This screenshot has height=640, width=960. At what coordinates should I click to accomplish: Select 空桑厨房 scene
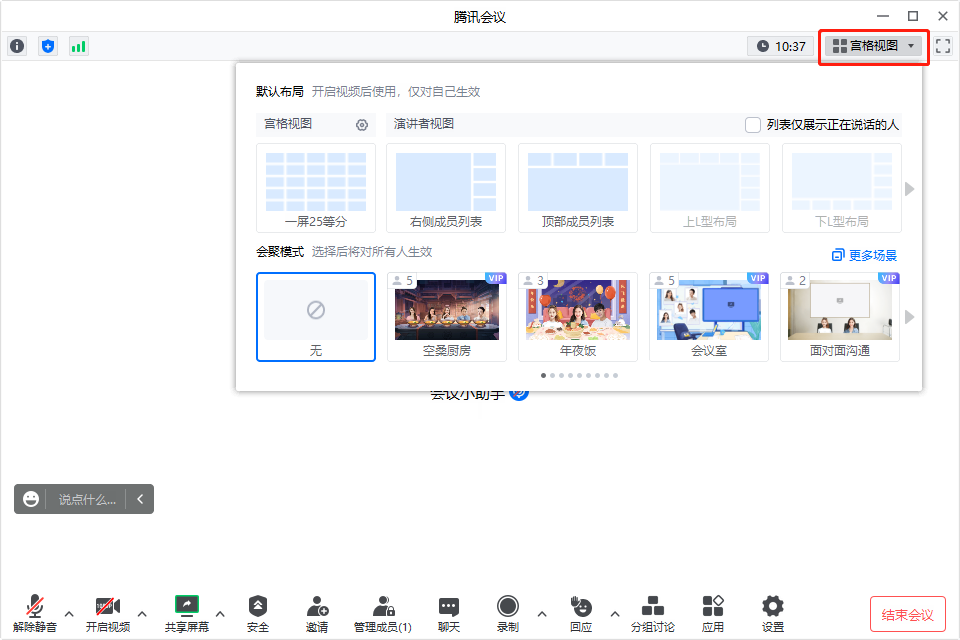pos(447,317)
